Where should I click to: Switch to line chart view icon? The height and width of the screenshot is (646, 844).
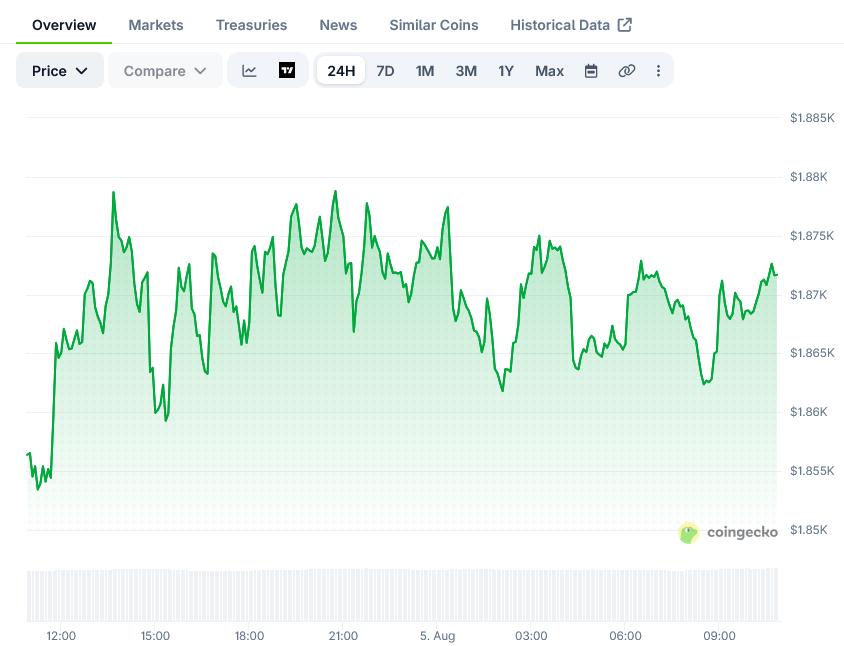click(x=249, y=71)
